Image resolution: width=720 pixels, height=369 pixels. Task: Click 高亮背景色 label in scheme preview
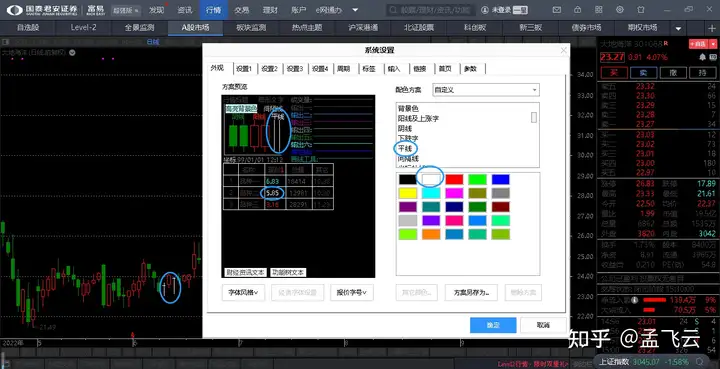click(x=241, y=108)
